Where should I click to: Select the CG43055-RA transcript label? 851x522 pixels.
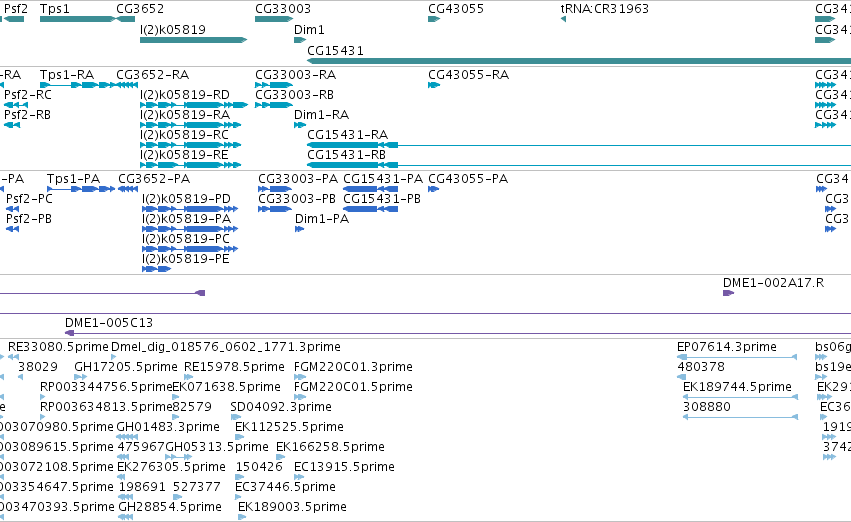[468, 75]
